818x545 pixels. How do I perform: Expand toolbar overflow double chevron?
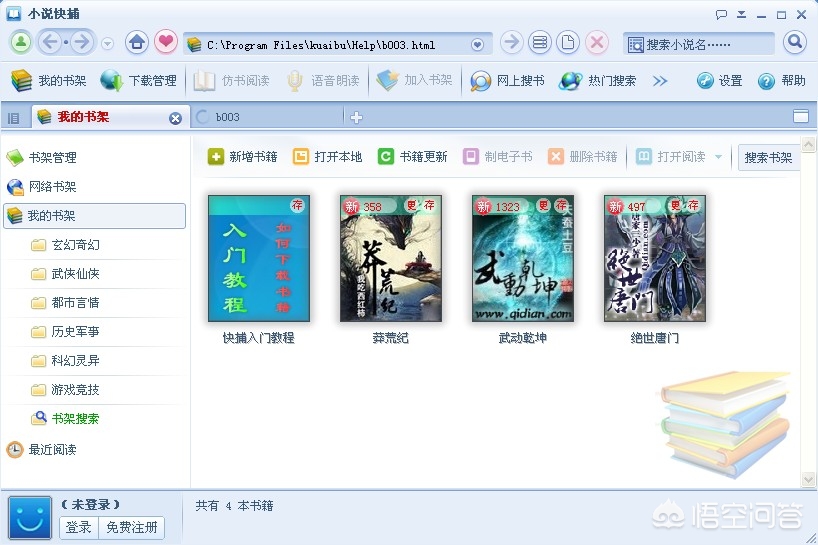pos(660,81)
